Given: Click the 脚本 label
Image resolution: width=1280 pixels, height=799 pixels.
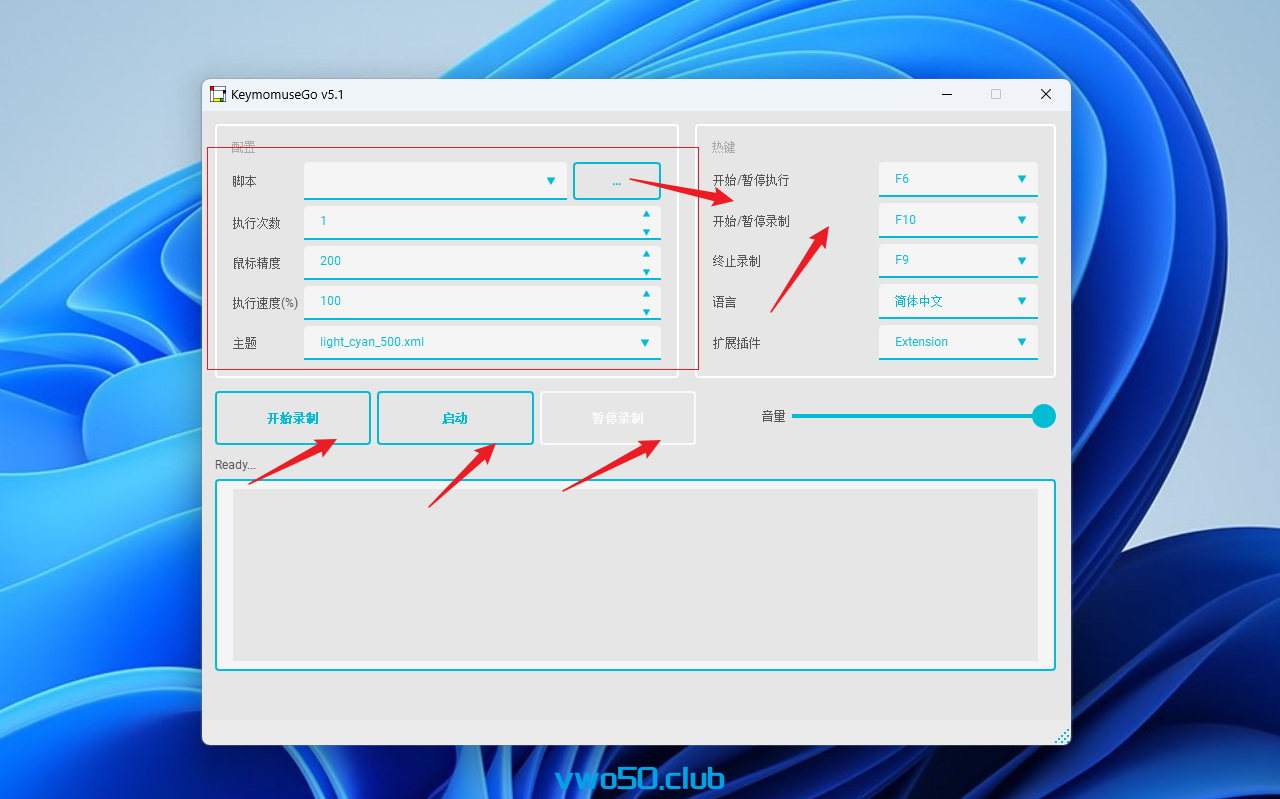Looking at the screenshot, I should point(244,182).
